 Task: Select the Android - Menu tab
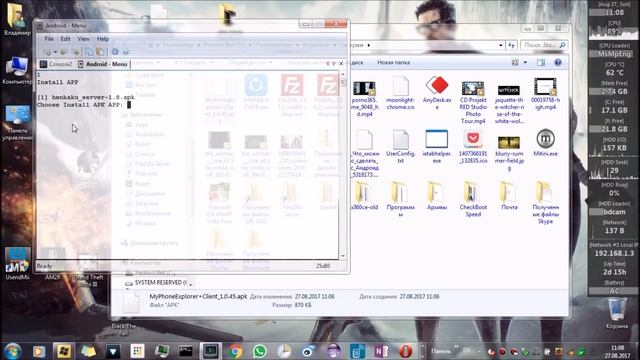102,64
